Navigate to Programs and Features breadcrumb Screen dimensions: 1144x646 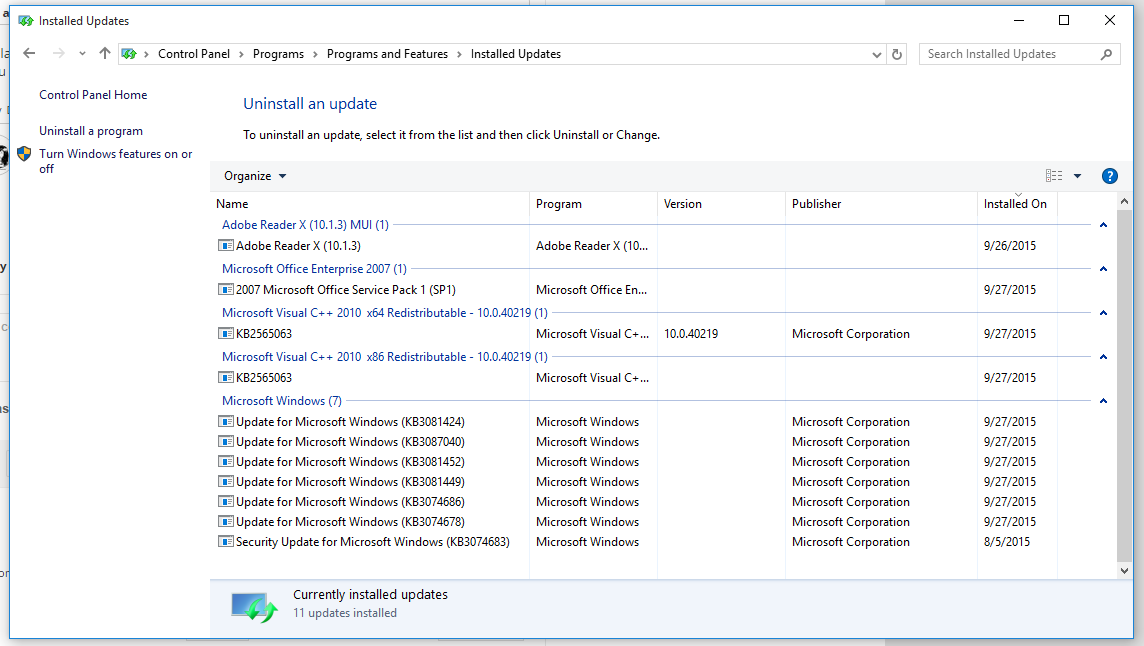pos(387,54)
